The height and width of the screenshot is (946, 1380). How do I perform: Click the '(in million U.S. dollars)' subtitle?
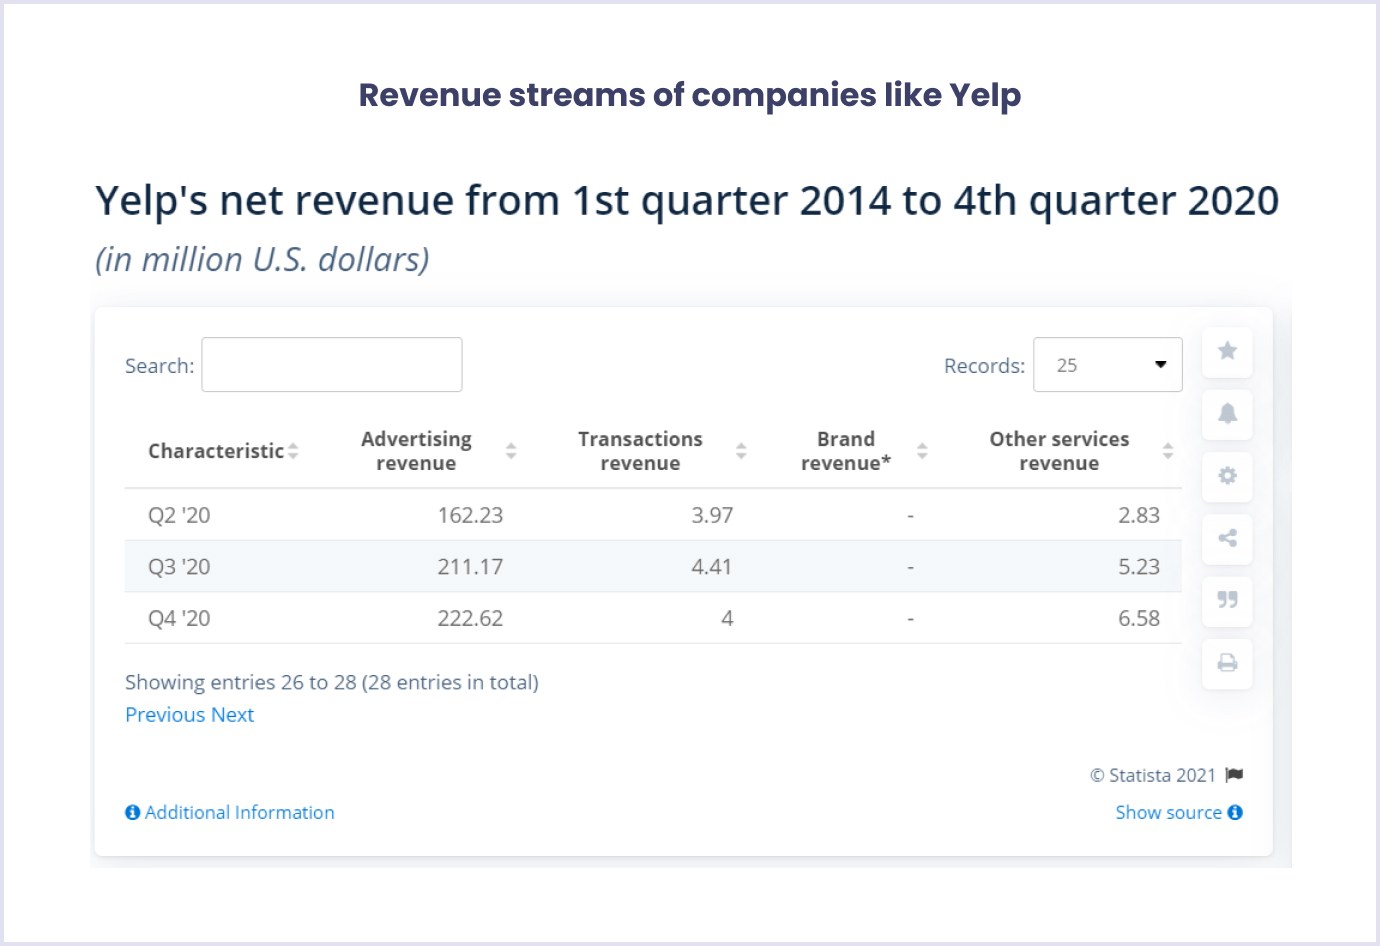(262, 260)
